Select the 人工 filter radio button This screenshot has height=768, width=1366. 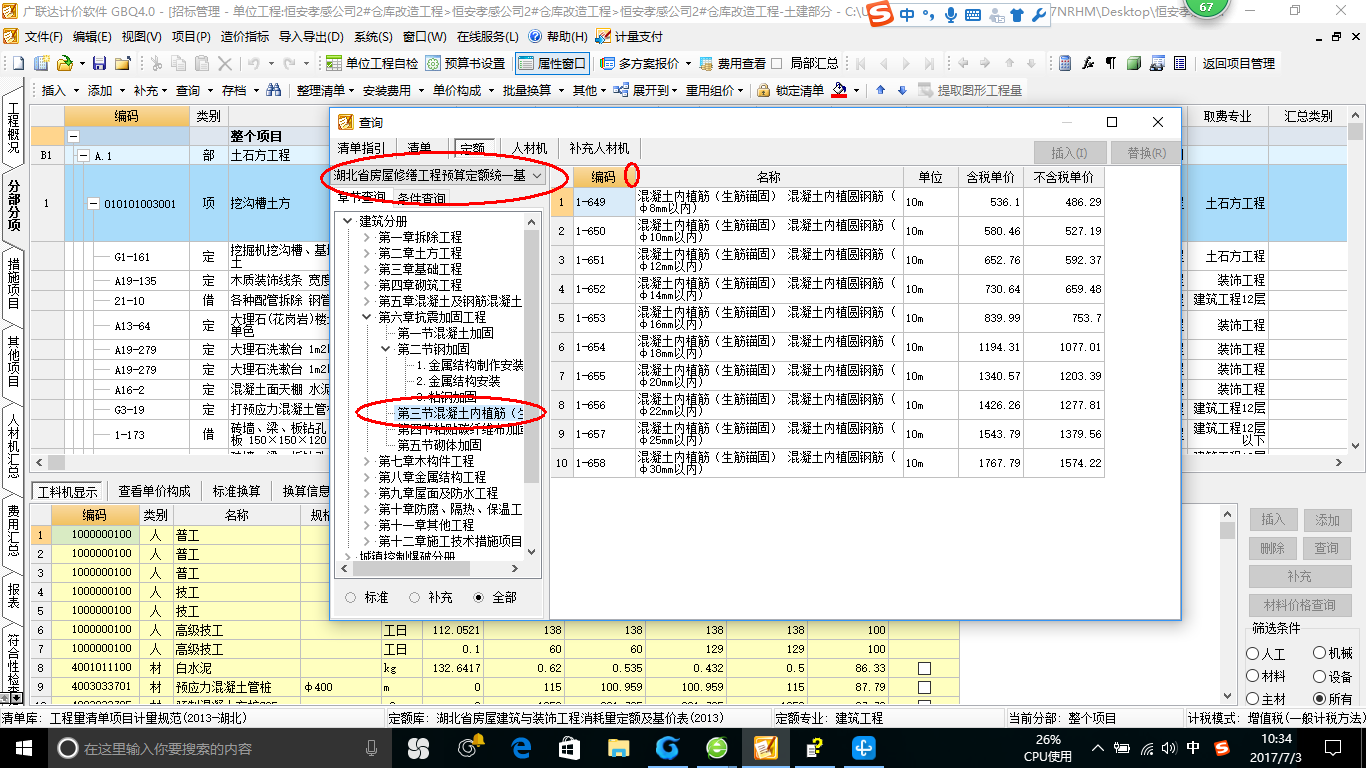coord(1253,653)
